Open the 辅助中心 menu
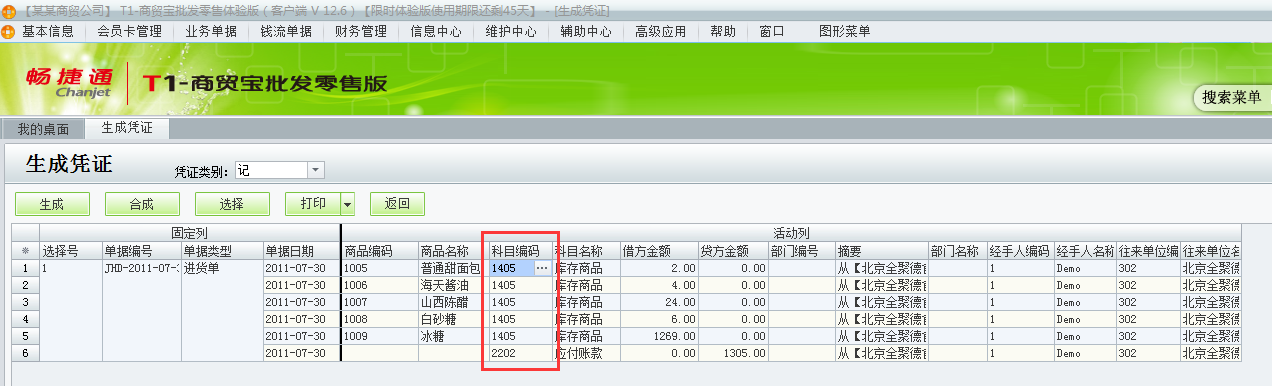The height and width of the screenshot is (386, 1272). tap(586, 31)
